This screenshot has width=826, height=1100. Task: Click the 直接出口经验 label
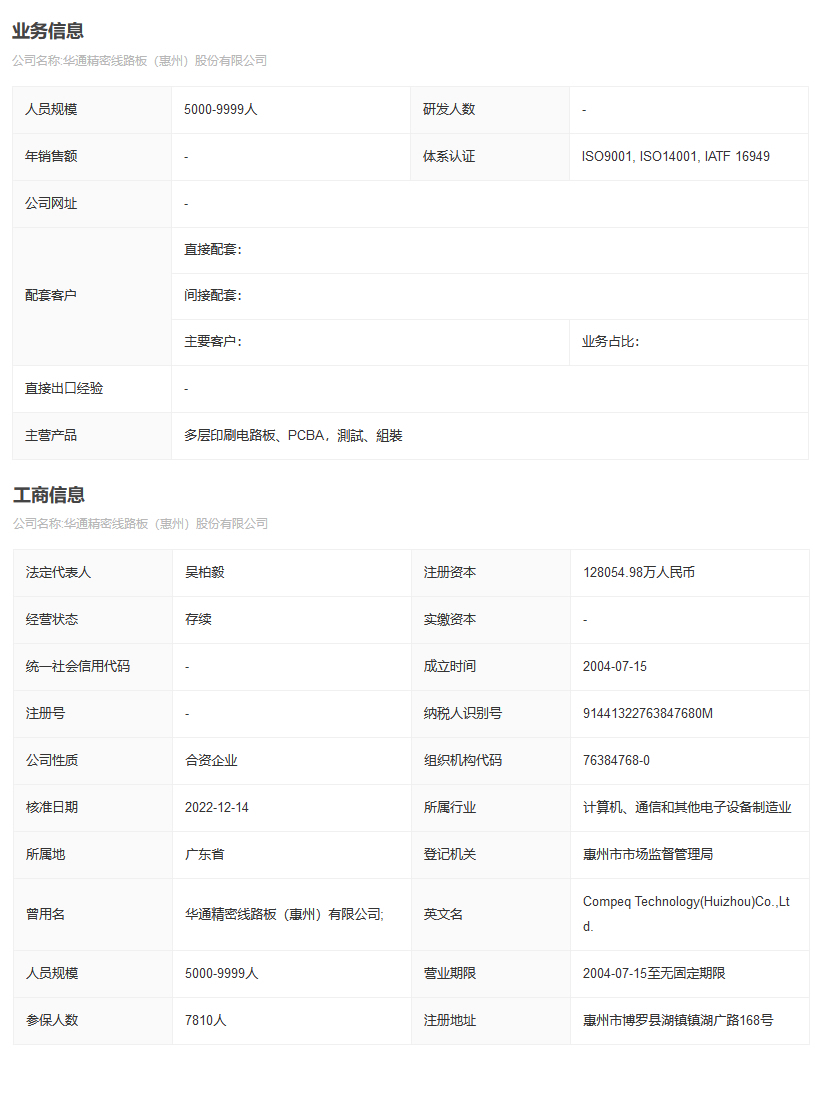[x=64, y=389]
